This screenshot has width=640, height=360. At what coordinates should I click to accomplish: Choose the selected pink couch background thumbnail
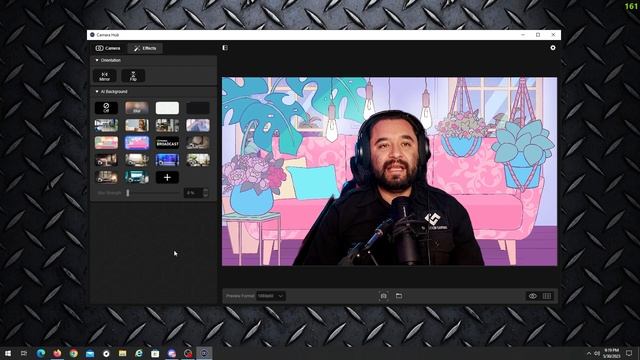[x=137, y=143]
